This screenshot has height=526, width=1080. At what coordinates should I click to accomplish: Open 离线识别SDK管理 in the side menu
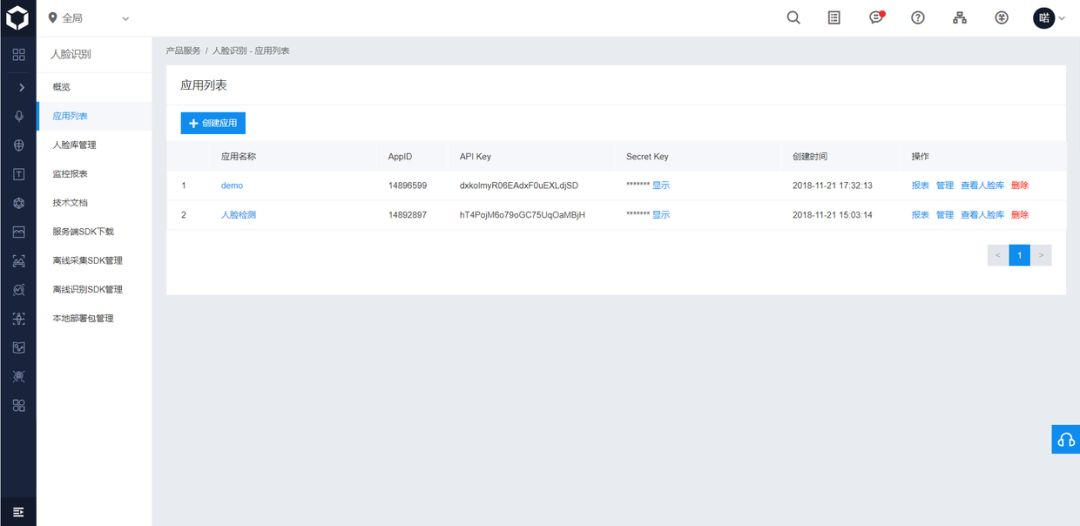point(94,290)
